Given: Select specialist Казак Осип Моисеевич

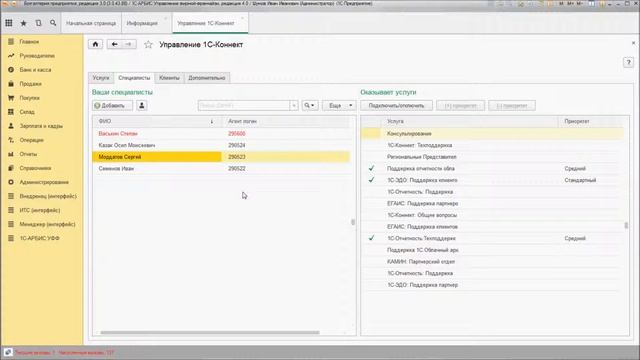Looking at the screenshot, I should pyautogui.click(x=127, y=145).
